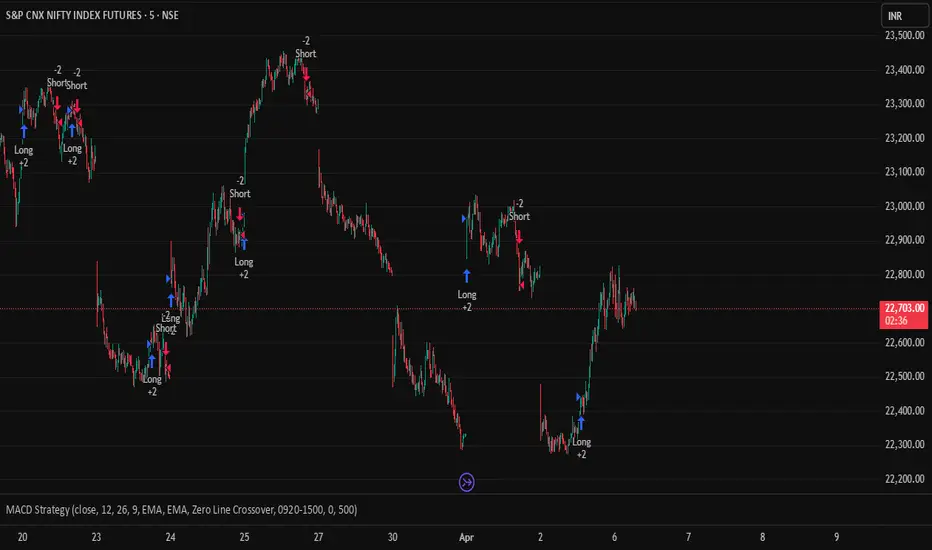Click date label 30 on time axis
The width and height of the screenshot is (932, 550).
point(392,537)
